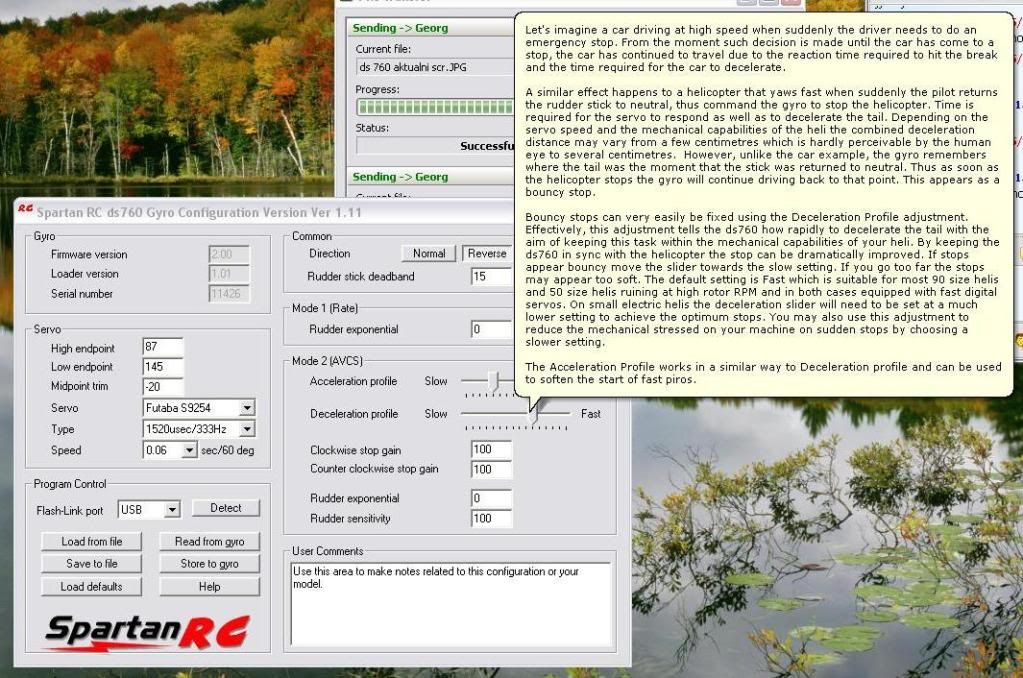Focus the Rudder stick deadband field
The image size is (1023, 678).
491,277
